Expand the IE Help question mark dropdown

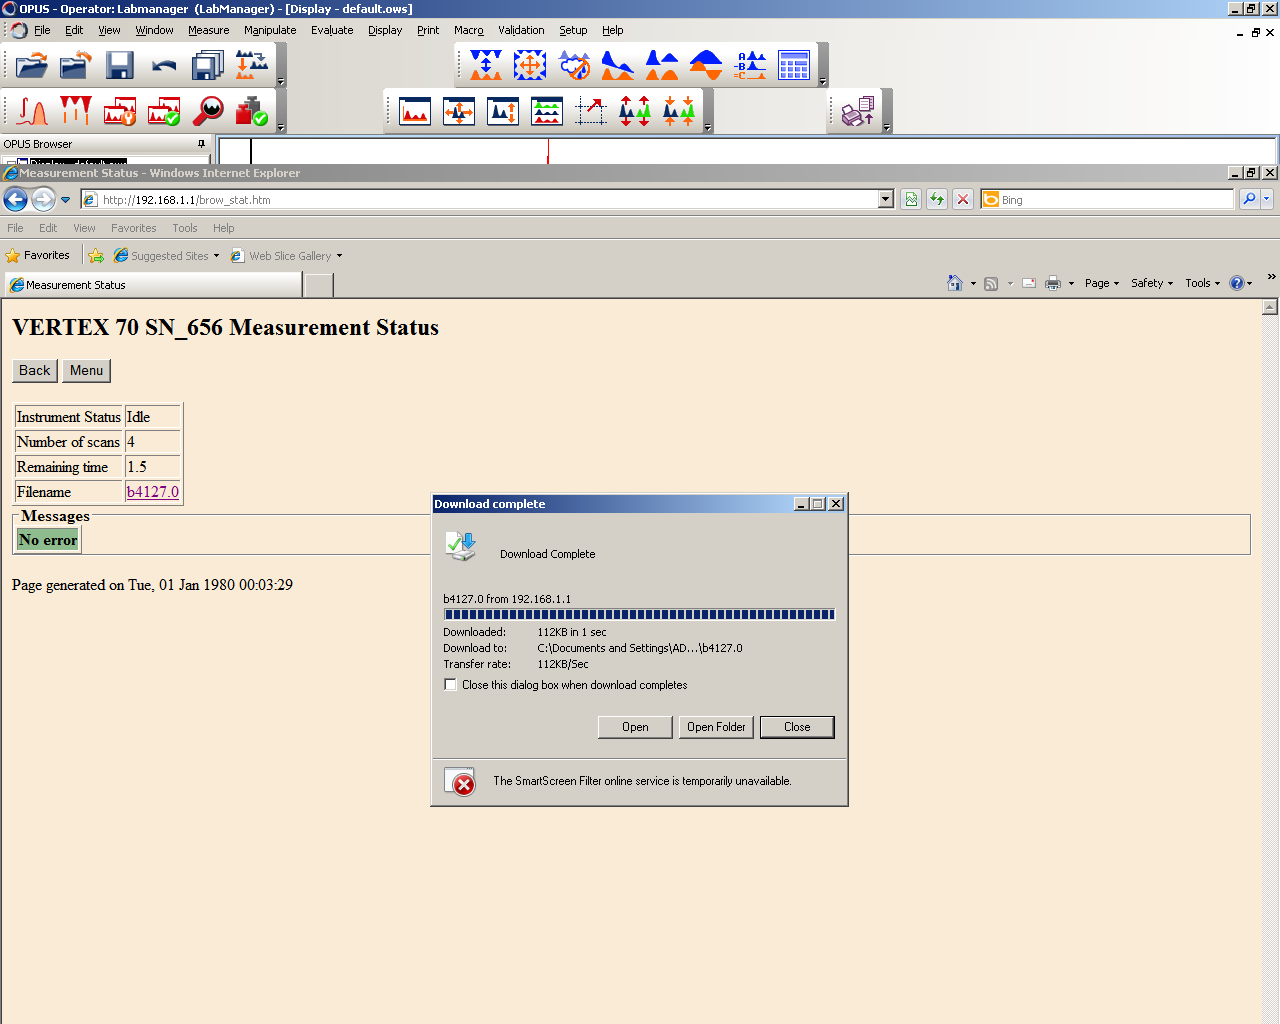click(1249, 283)
